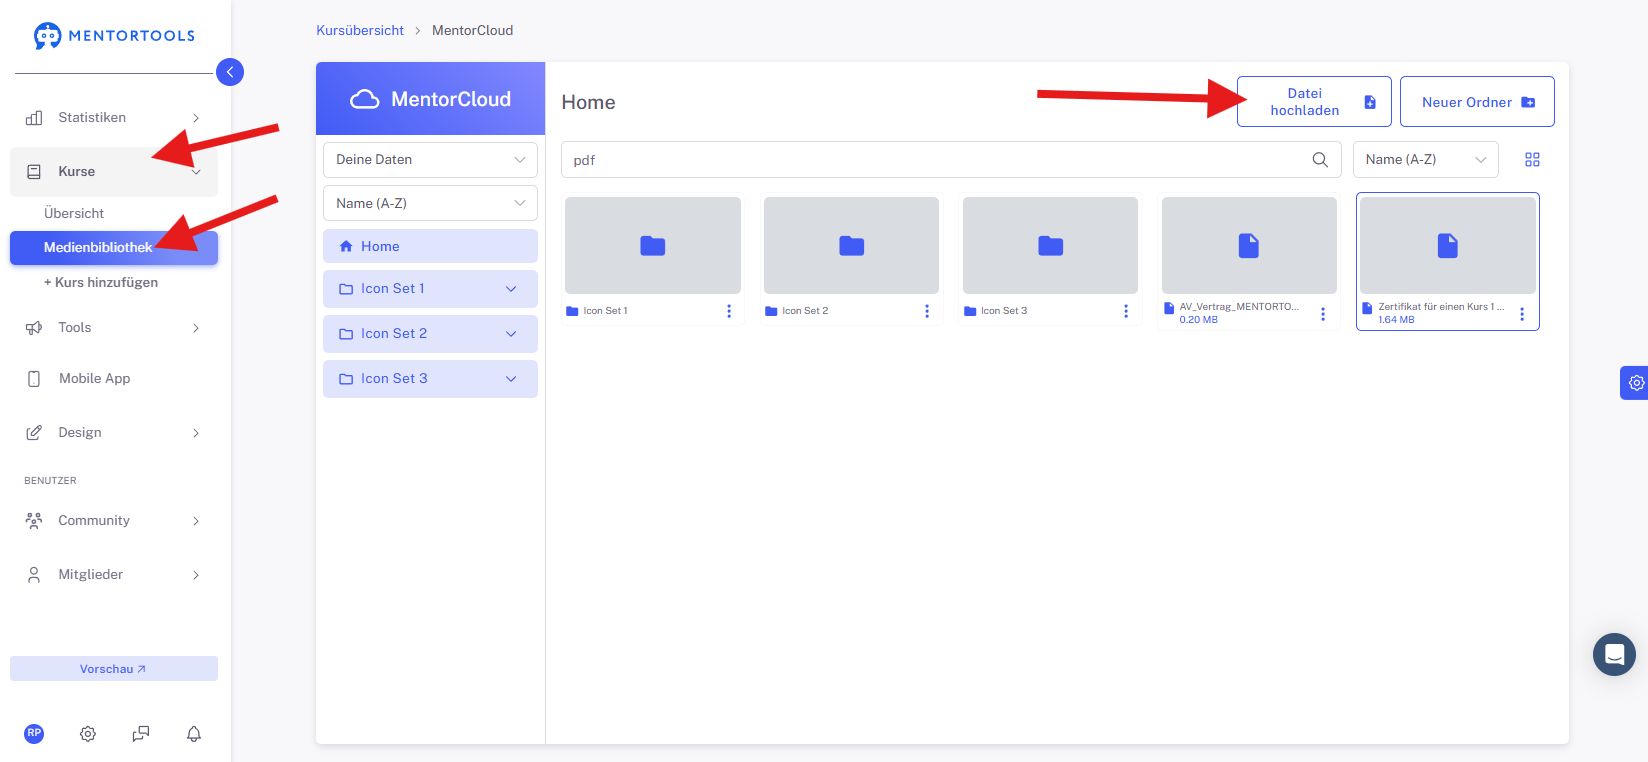The height and width of the screenshot is (762, 1648).
Task: Open the AV_Vertrag_MENTORTO file thumbnail
Action: click(x=1249, y=245)
